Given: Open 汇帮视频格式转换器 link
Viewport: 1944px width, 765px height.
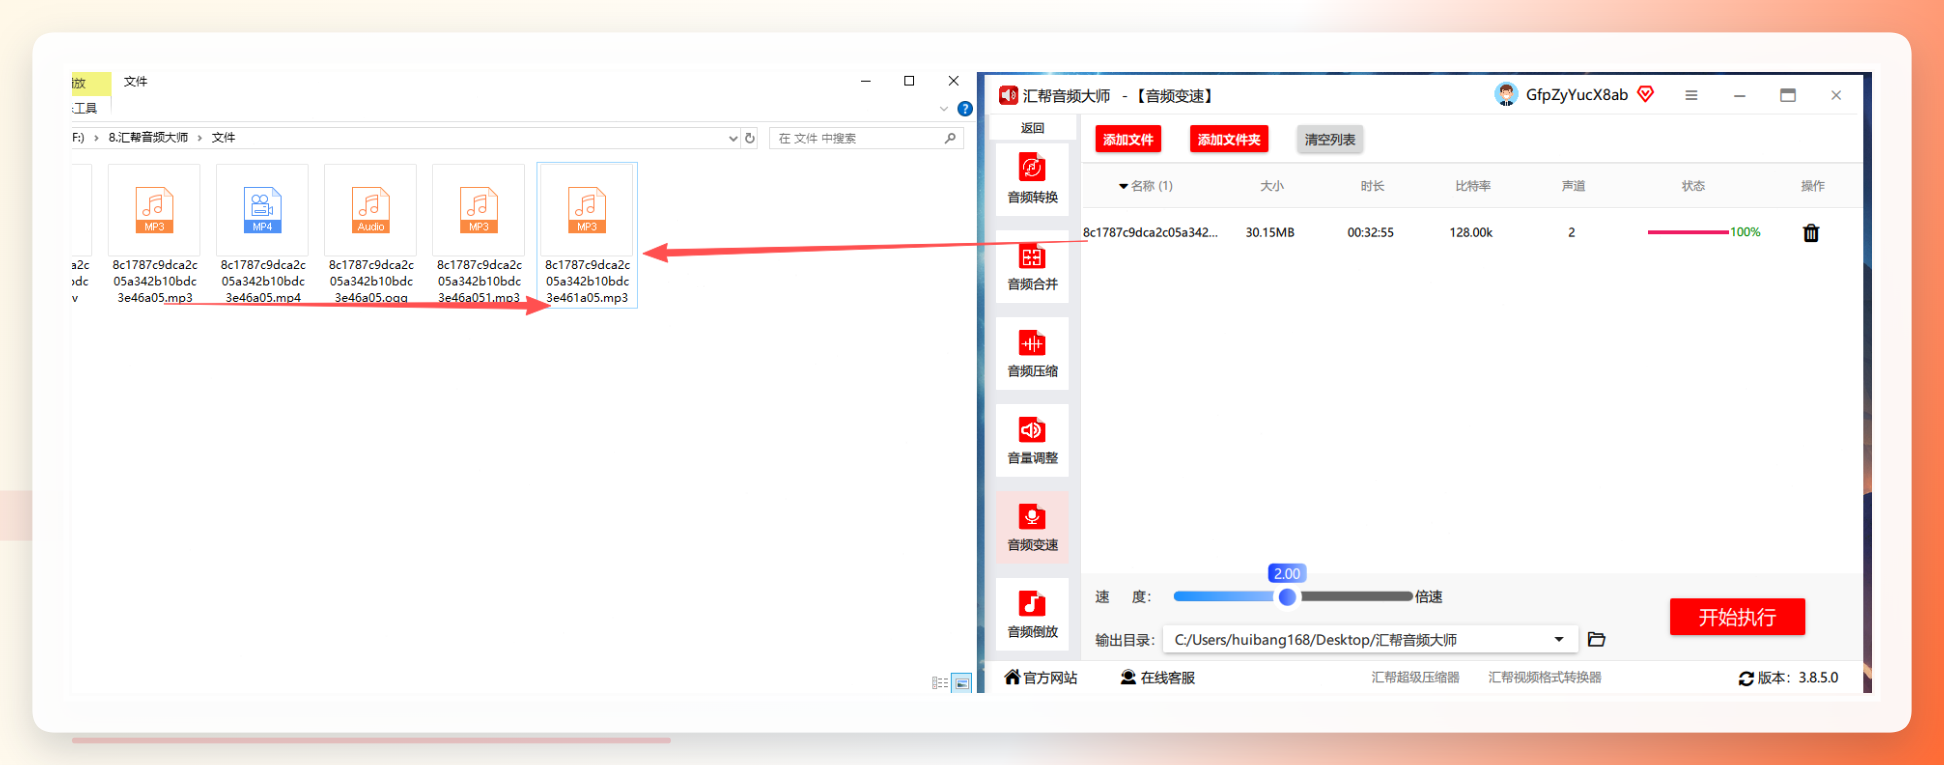Looking at the screenshot, I should click(1544, 678).
